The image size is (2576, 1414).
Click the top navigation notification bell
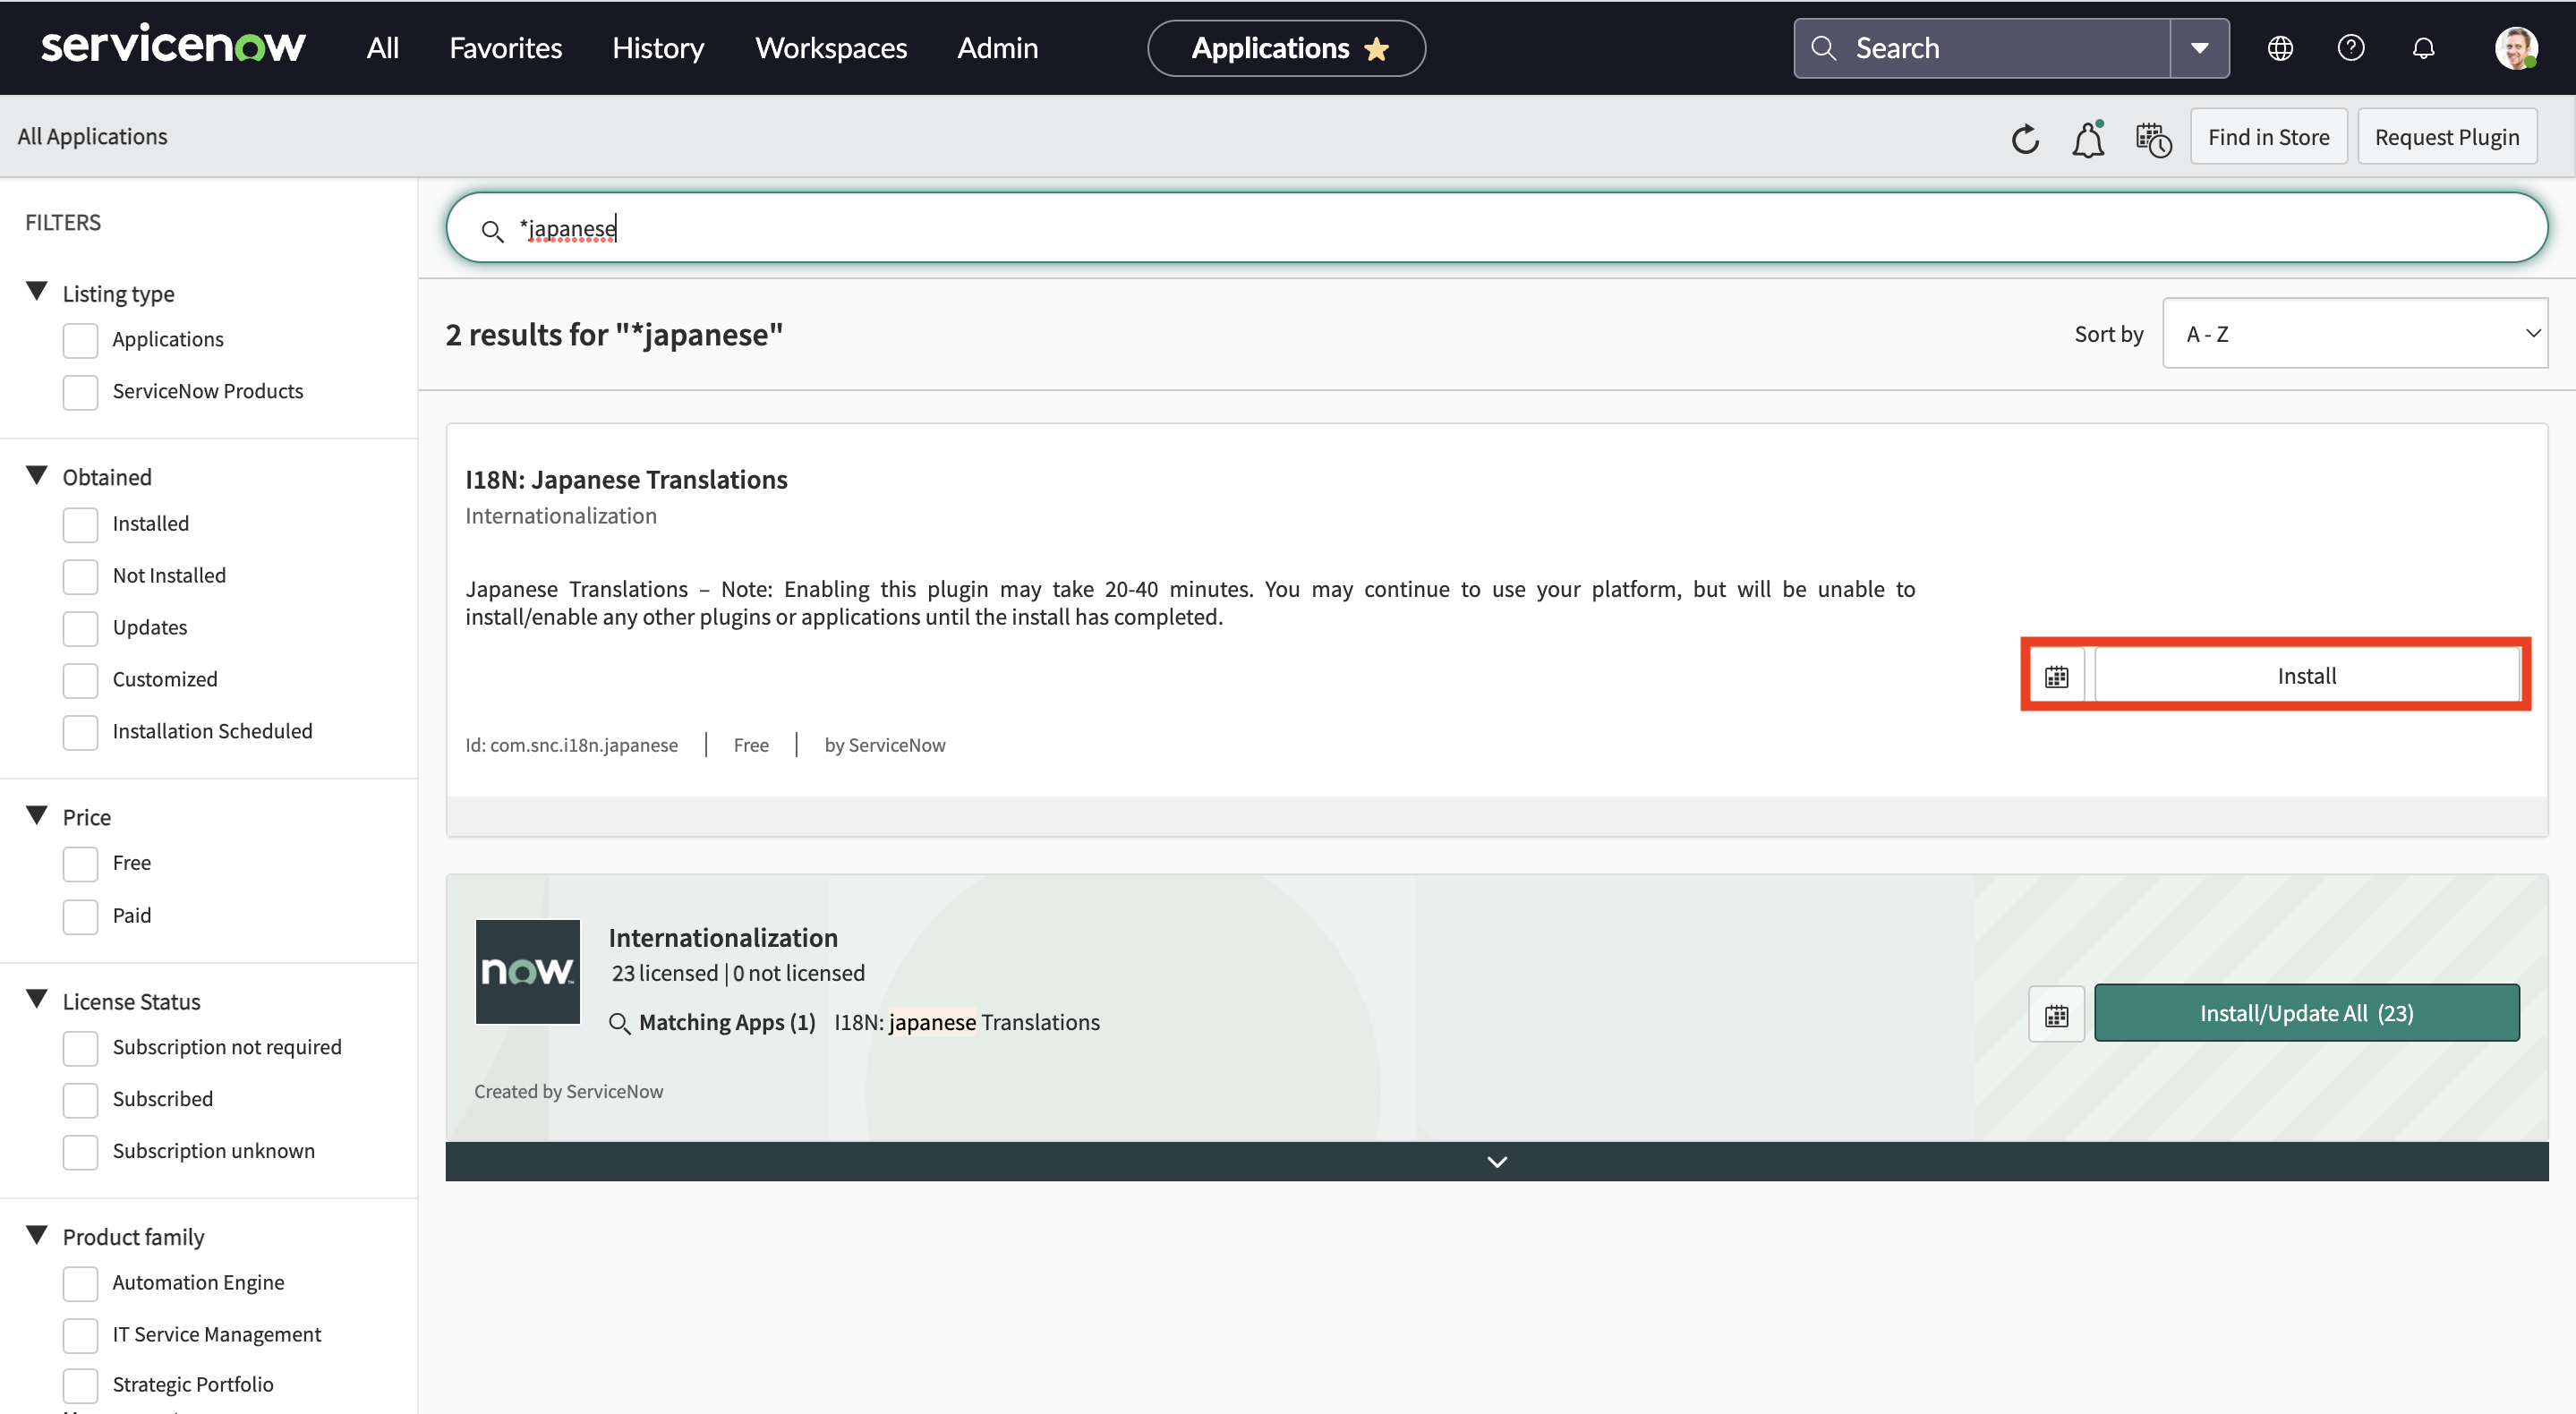point(2423,48)
